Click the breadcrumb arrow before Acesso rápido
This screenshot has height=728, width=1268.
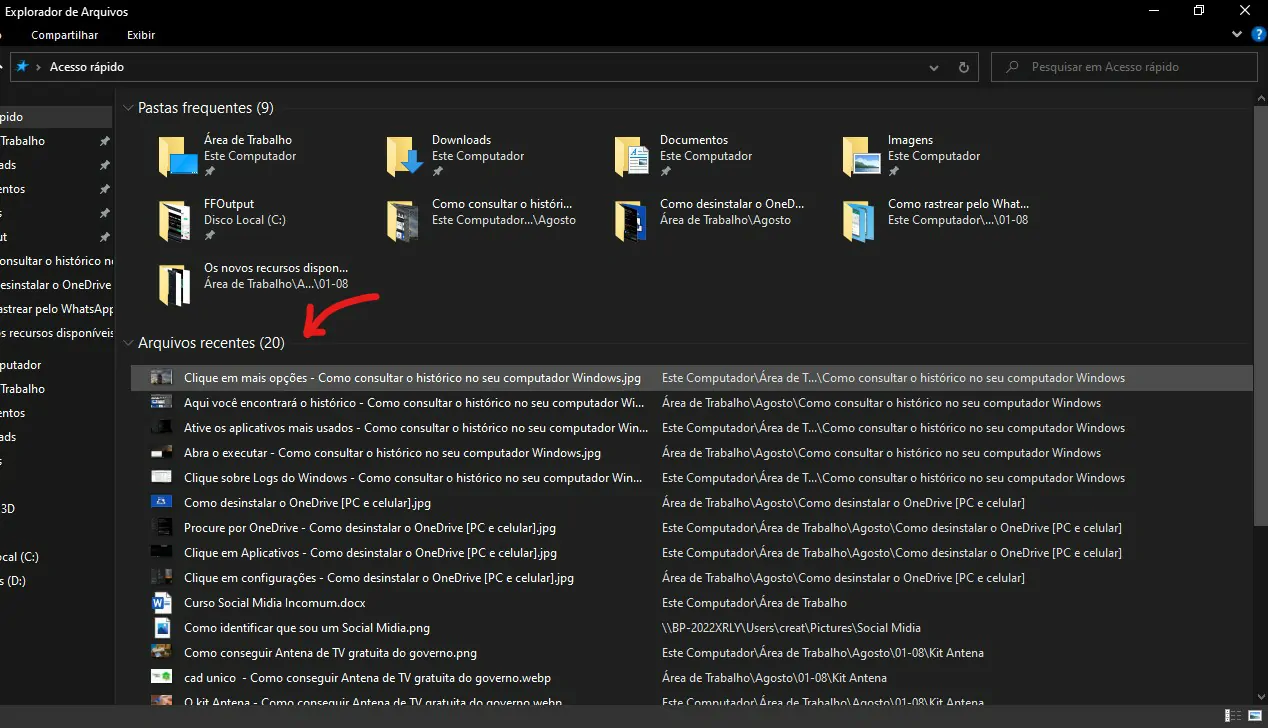tap(38, 67)
